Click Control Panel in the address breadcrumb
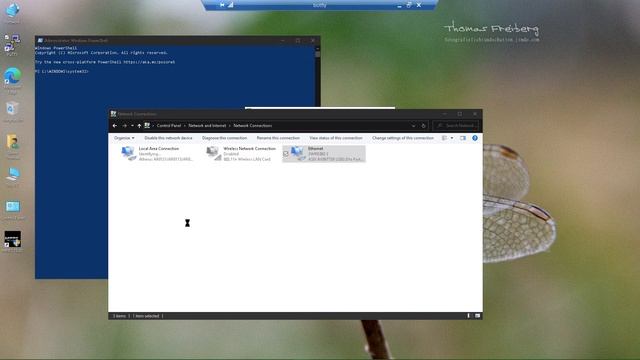This screenshot has height=360, width=640. (169, 126)
